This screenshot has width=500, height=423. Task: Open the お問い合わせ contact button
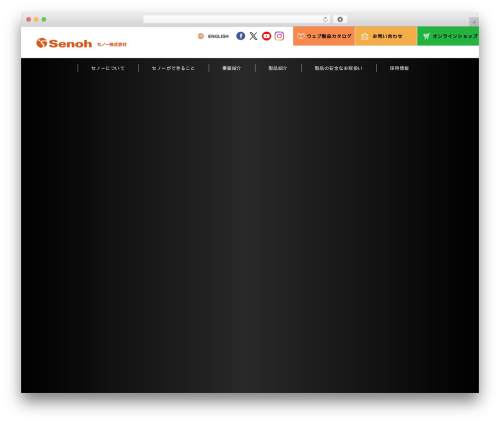pos(386,36)
